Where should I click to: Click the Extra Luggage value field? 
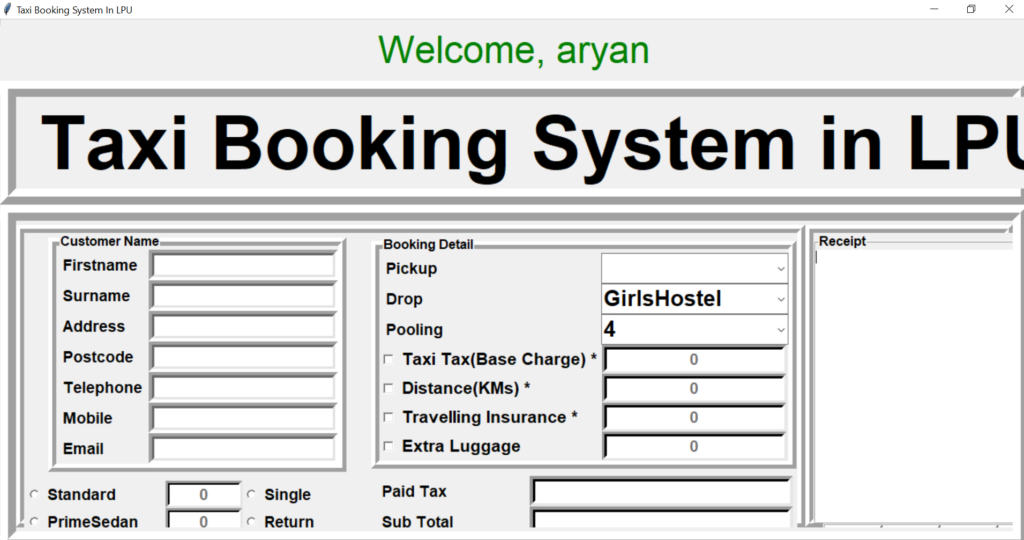pyautogui.click(x=694, y=447)
